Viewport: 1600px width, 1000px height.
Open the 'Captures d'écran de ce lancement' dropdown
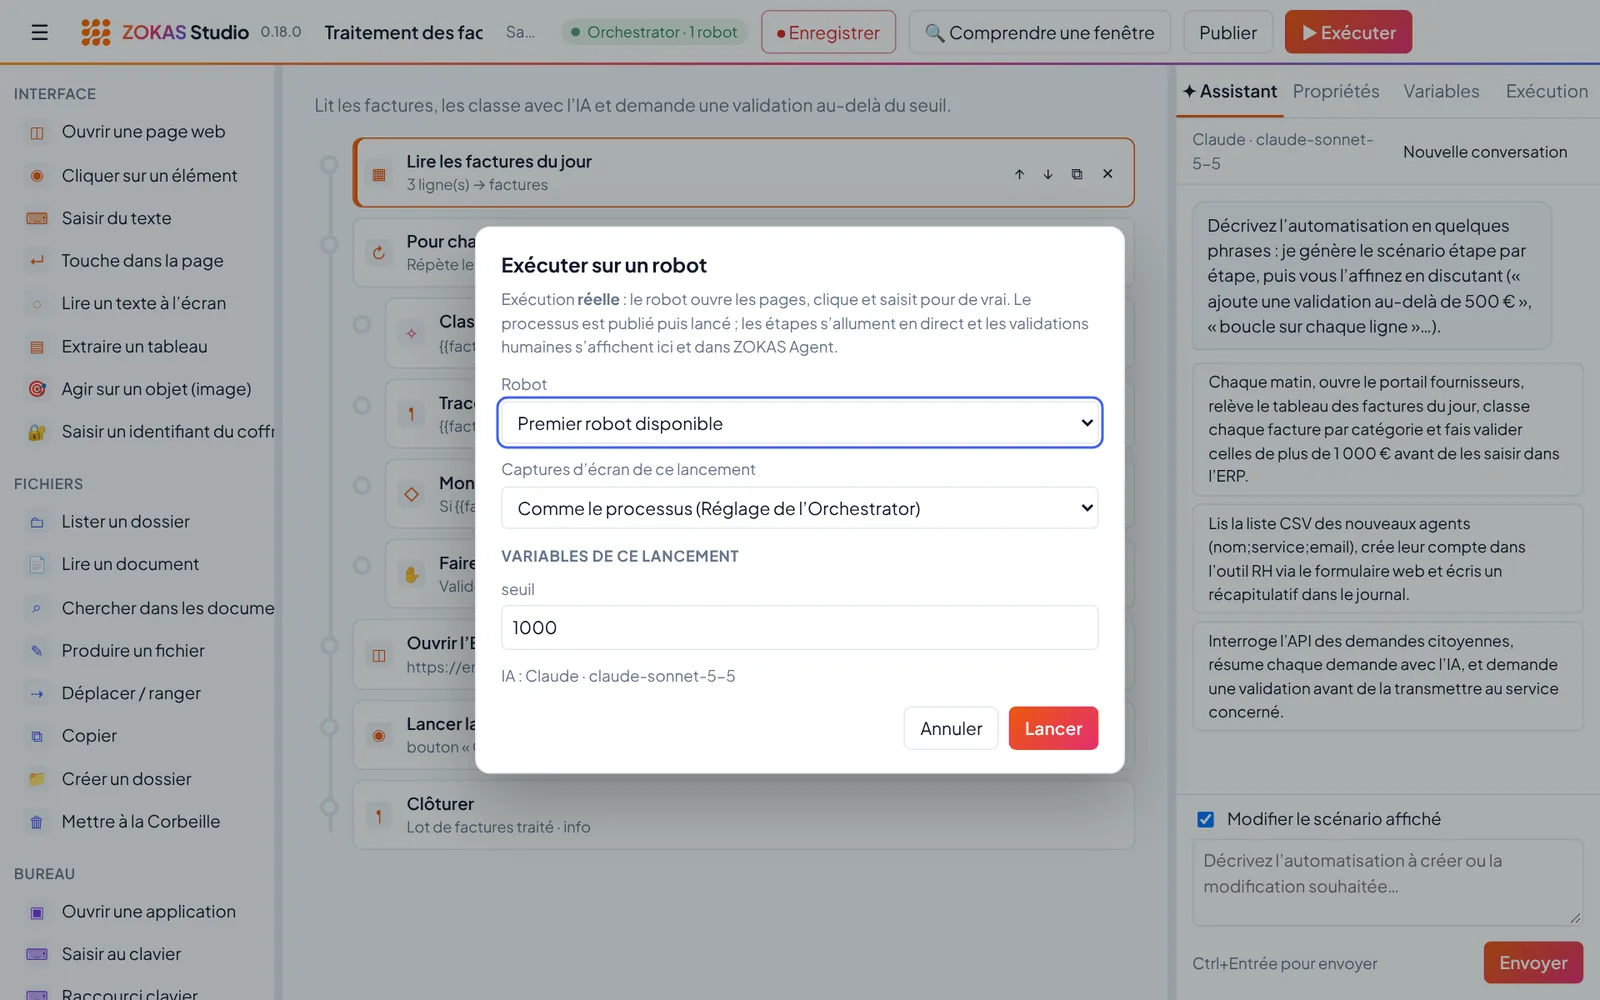[x=800, y=508]
